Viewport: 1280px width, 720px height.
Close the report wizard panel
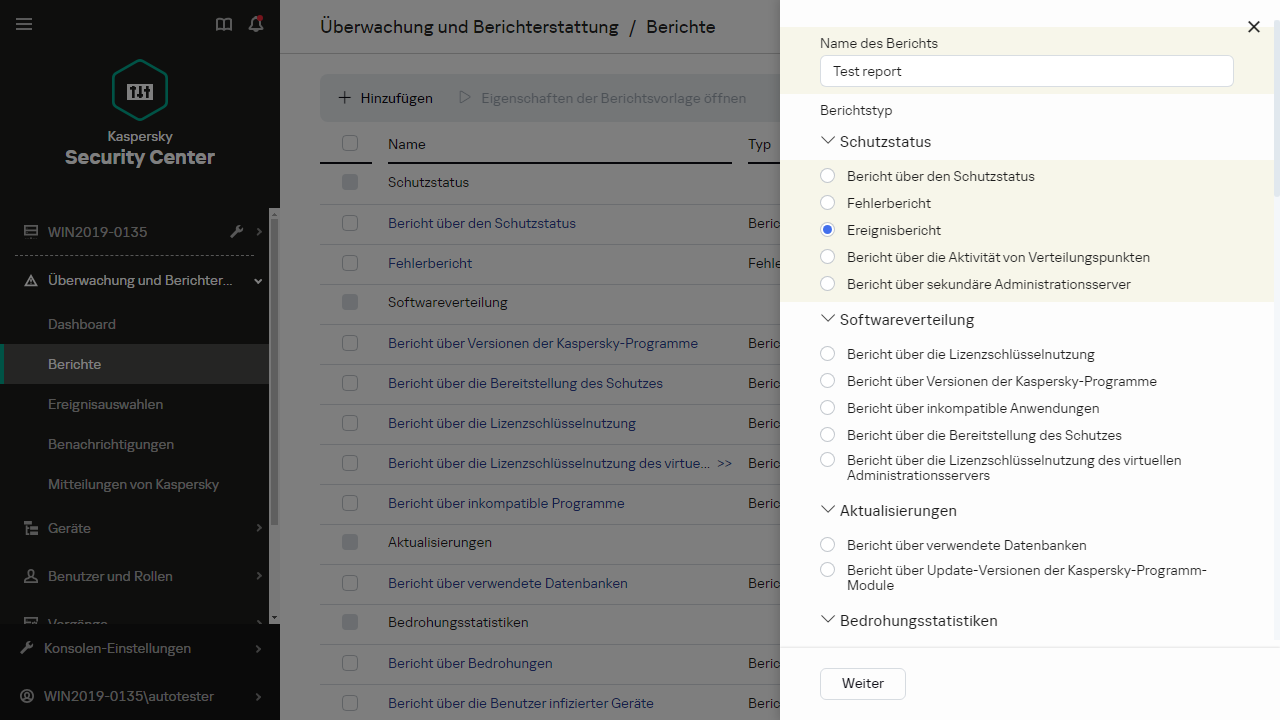point(1253,27)
